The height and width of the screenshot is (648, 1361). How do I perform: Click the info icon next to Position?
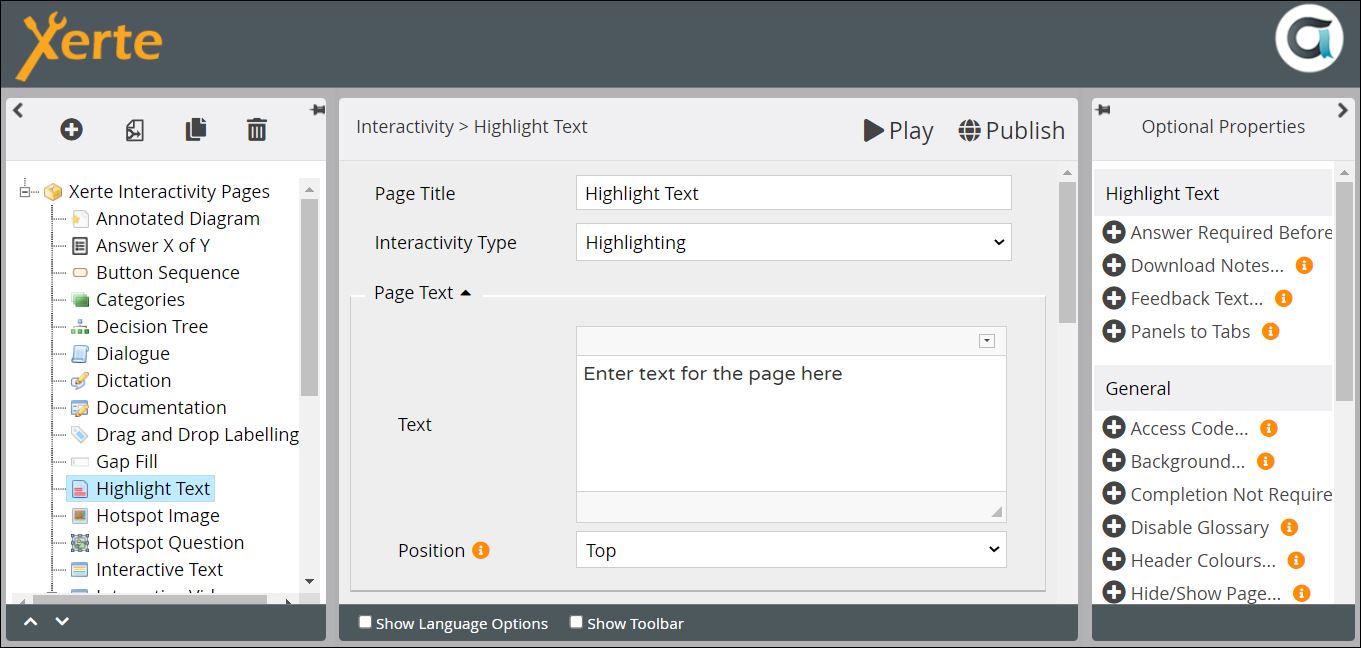pyautogui.click(x=481, y=550)
